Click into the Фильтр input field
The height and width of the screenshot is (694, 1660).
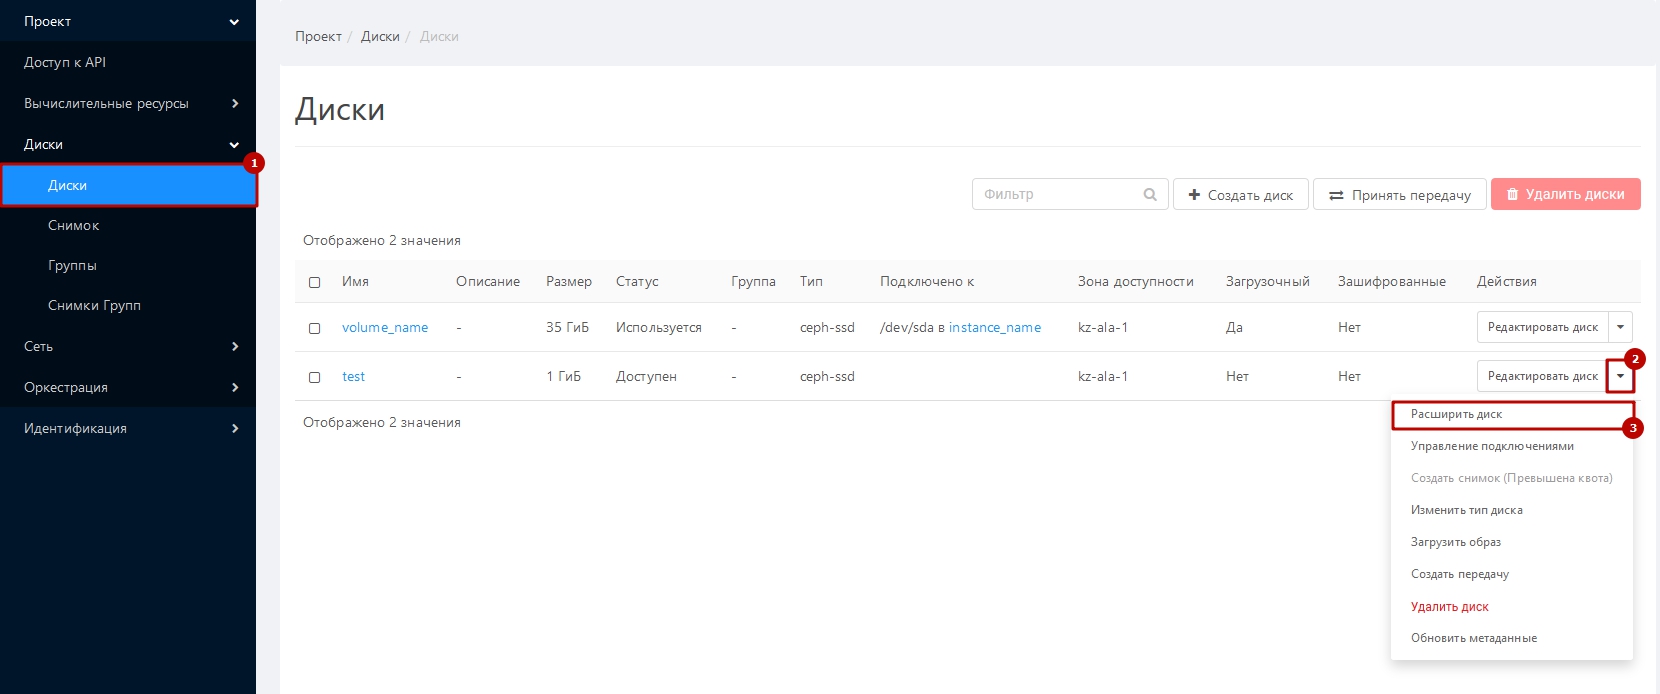coord(1060,194)
